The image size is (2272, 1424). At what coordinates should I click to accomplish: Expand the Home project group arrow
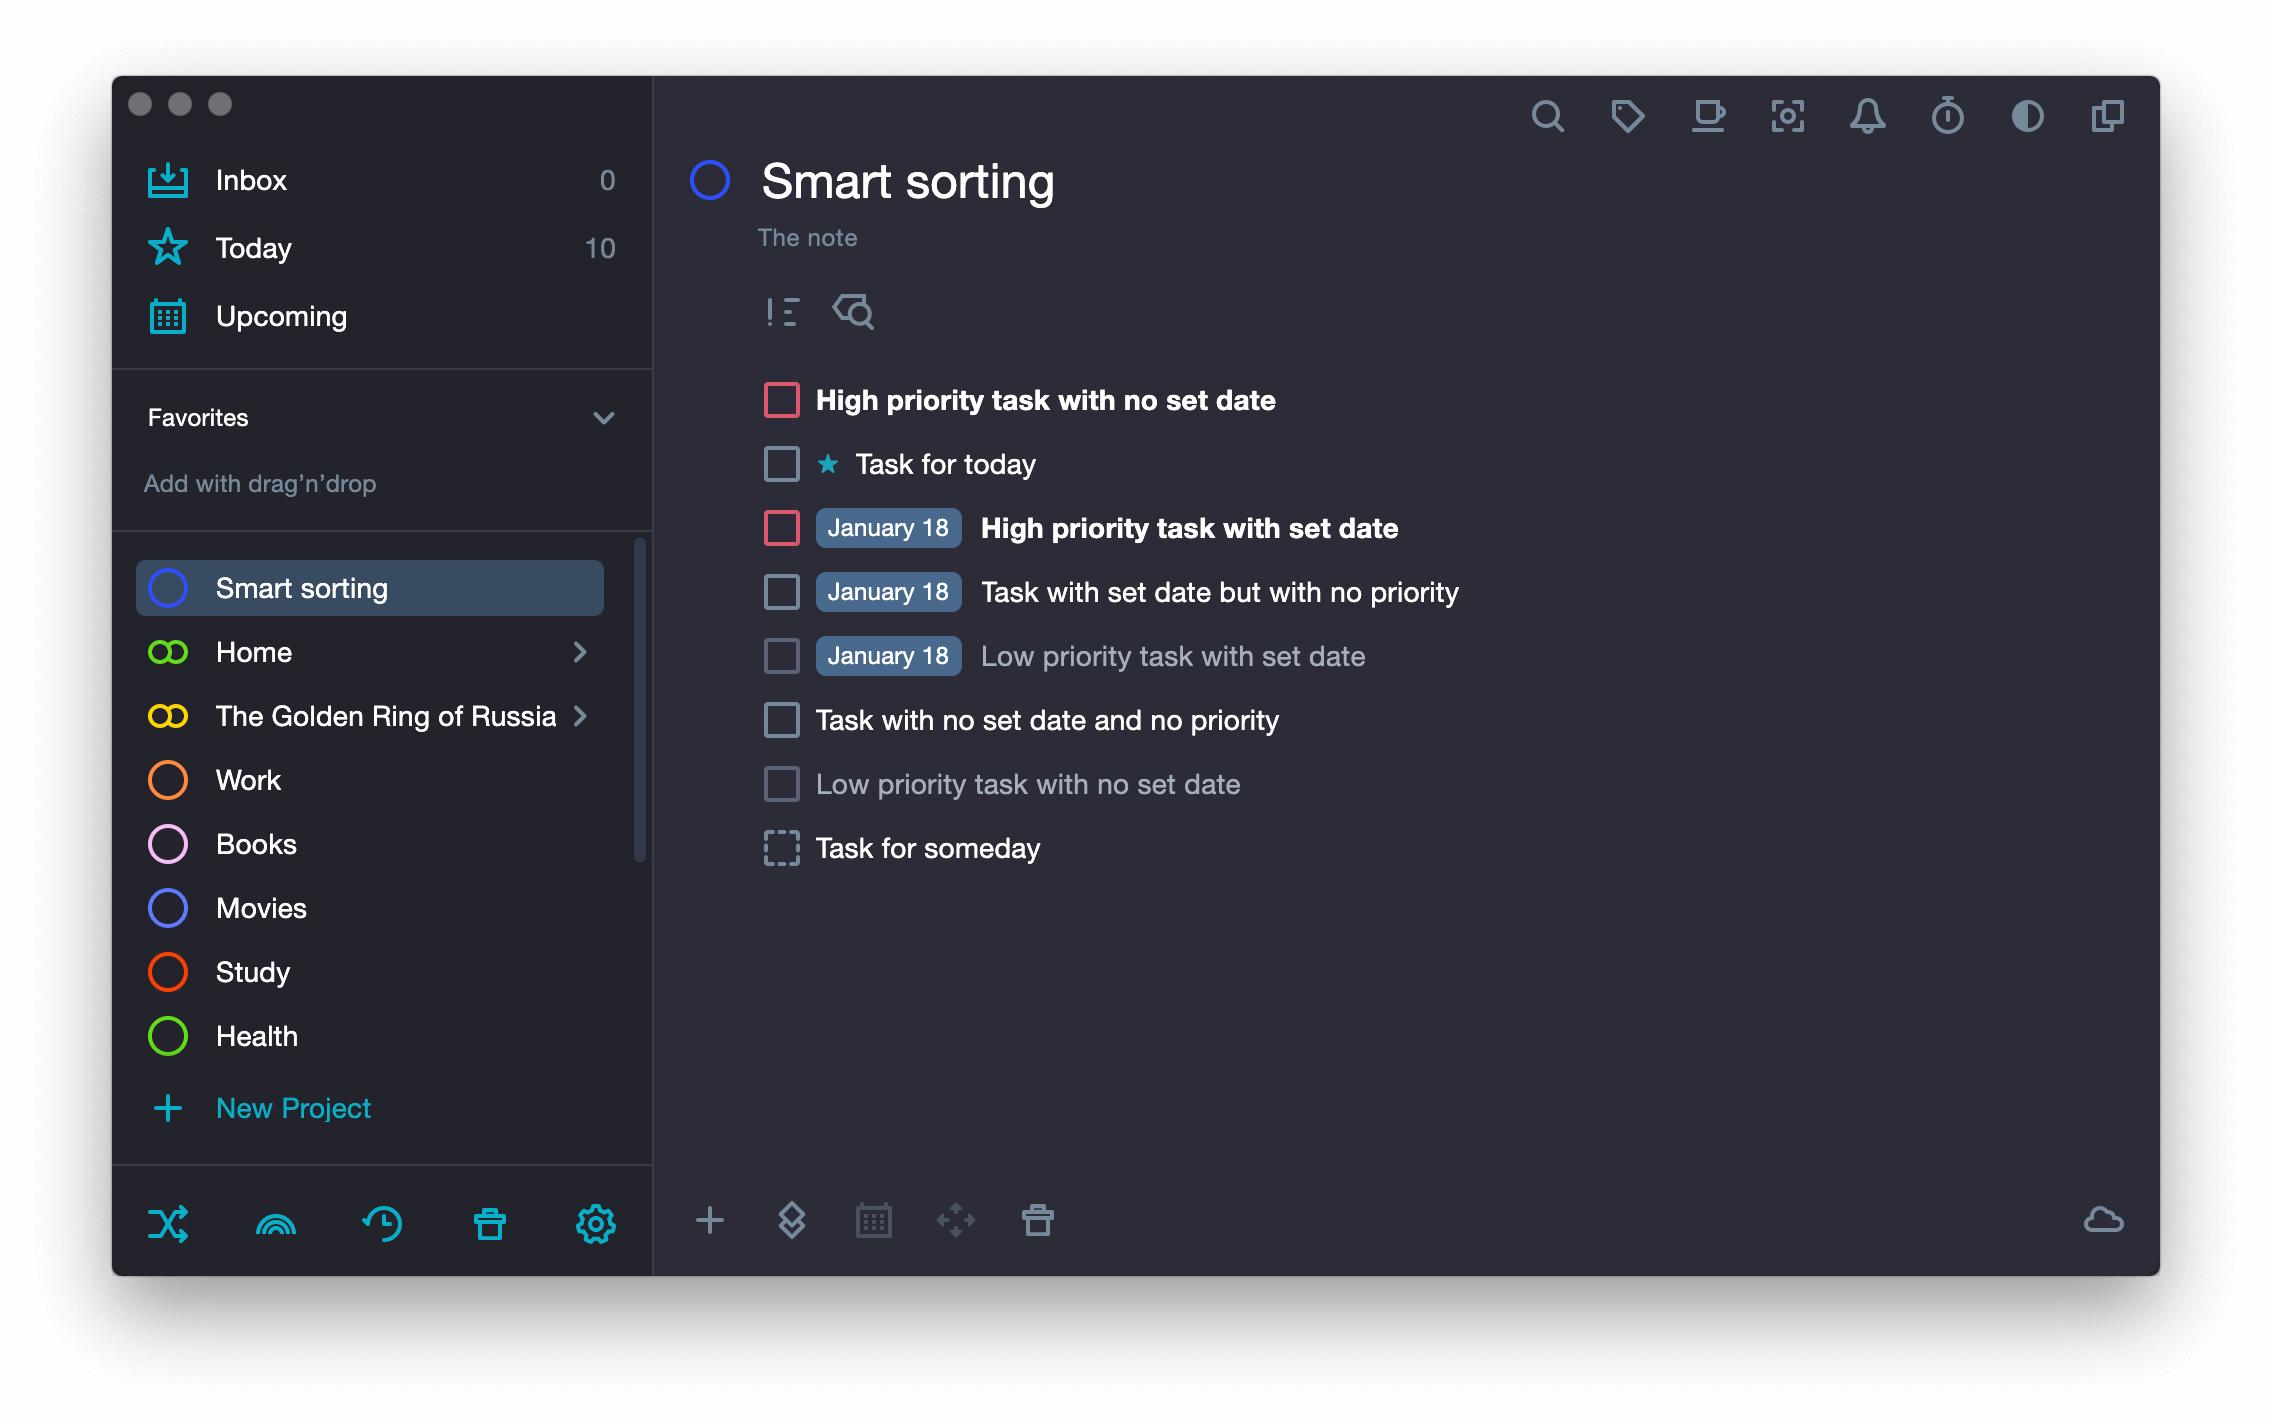tap(580, 652)
